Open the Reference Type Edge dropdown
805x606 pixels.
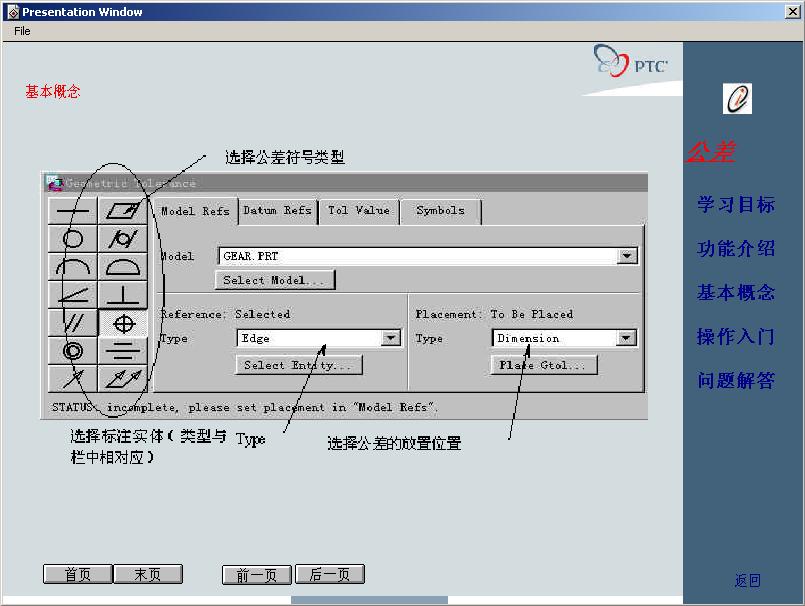click(391, 338)
